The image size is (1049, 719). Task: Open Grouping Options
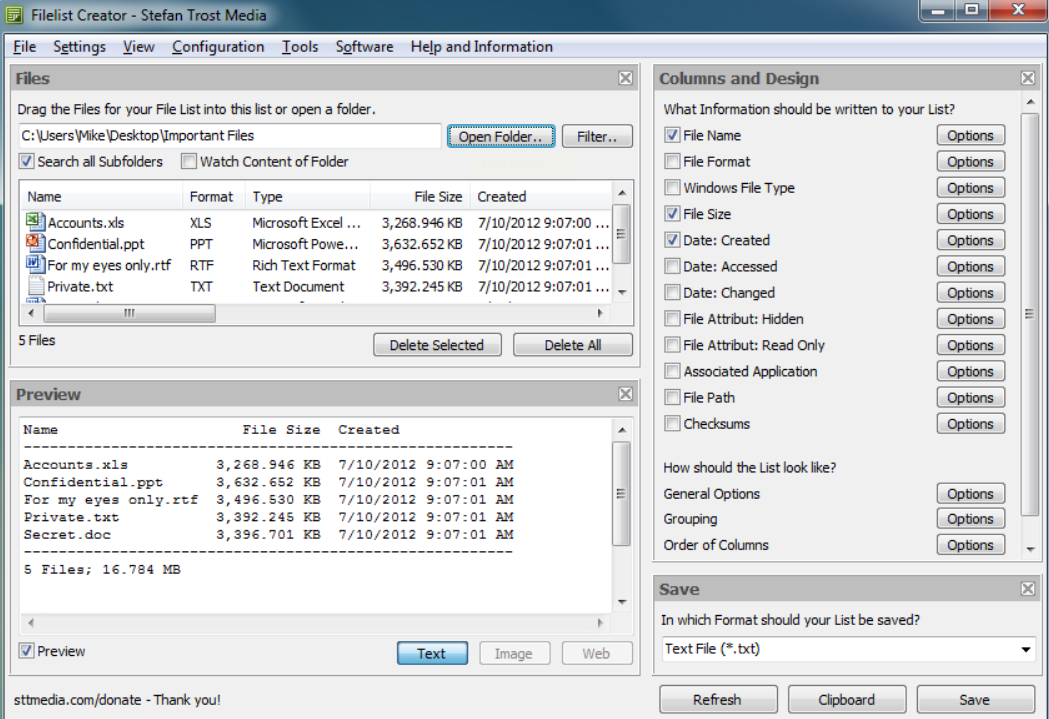coord(970,518)
